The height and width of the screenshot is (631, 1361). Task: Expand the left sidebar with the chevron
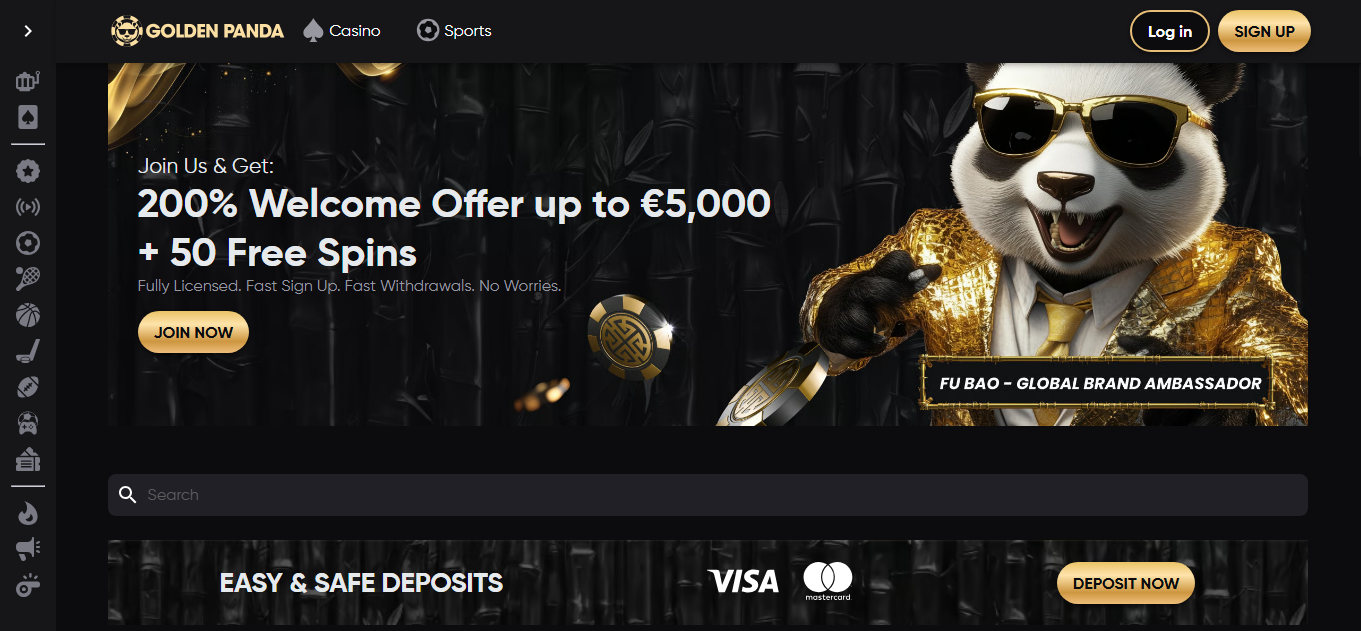[x=28, y=31]
